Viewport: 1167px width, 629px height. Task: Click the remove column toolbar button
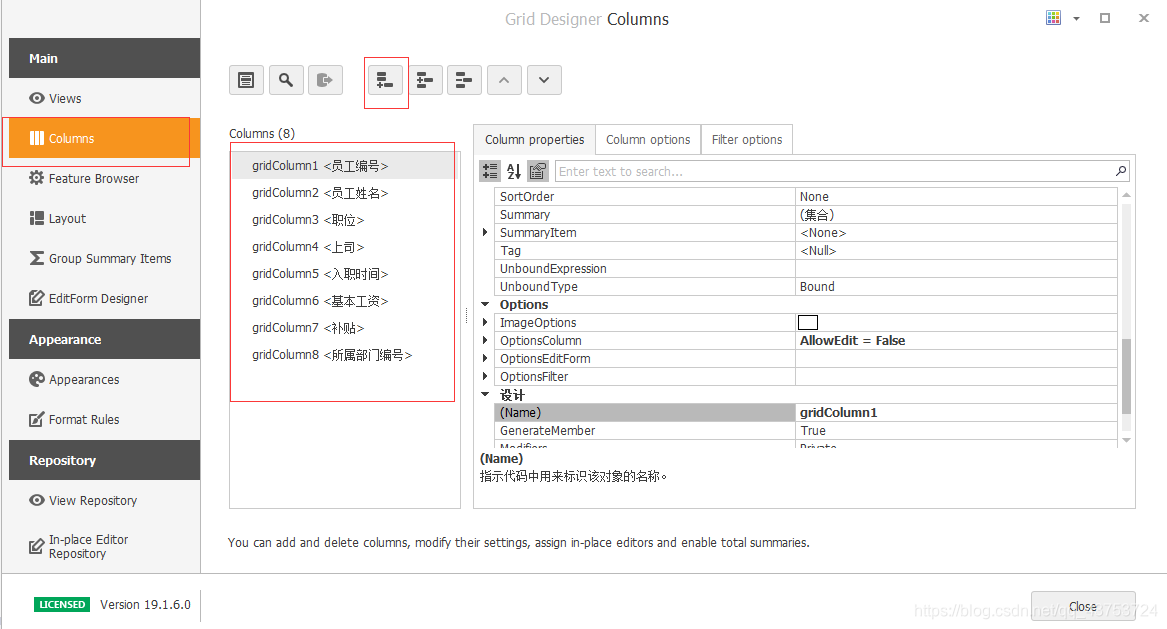(464, 80)
